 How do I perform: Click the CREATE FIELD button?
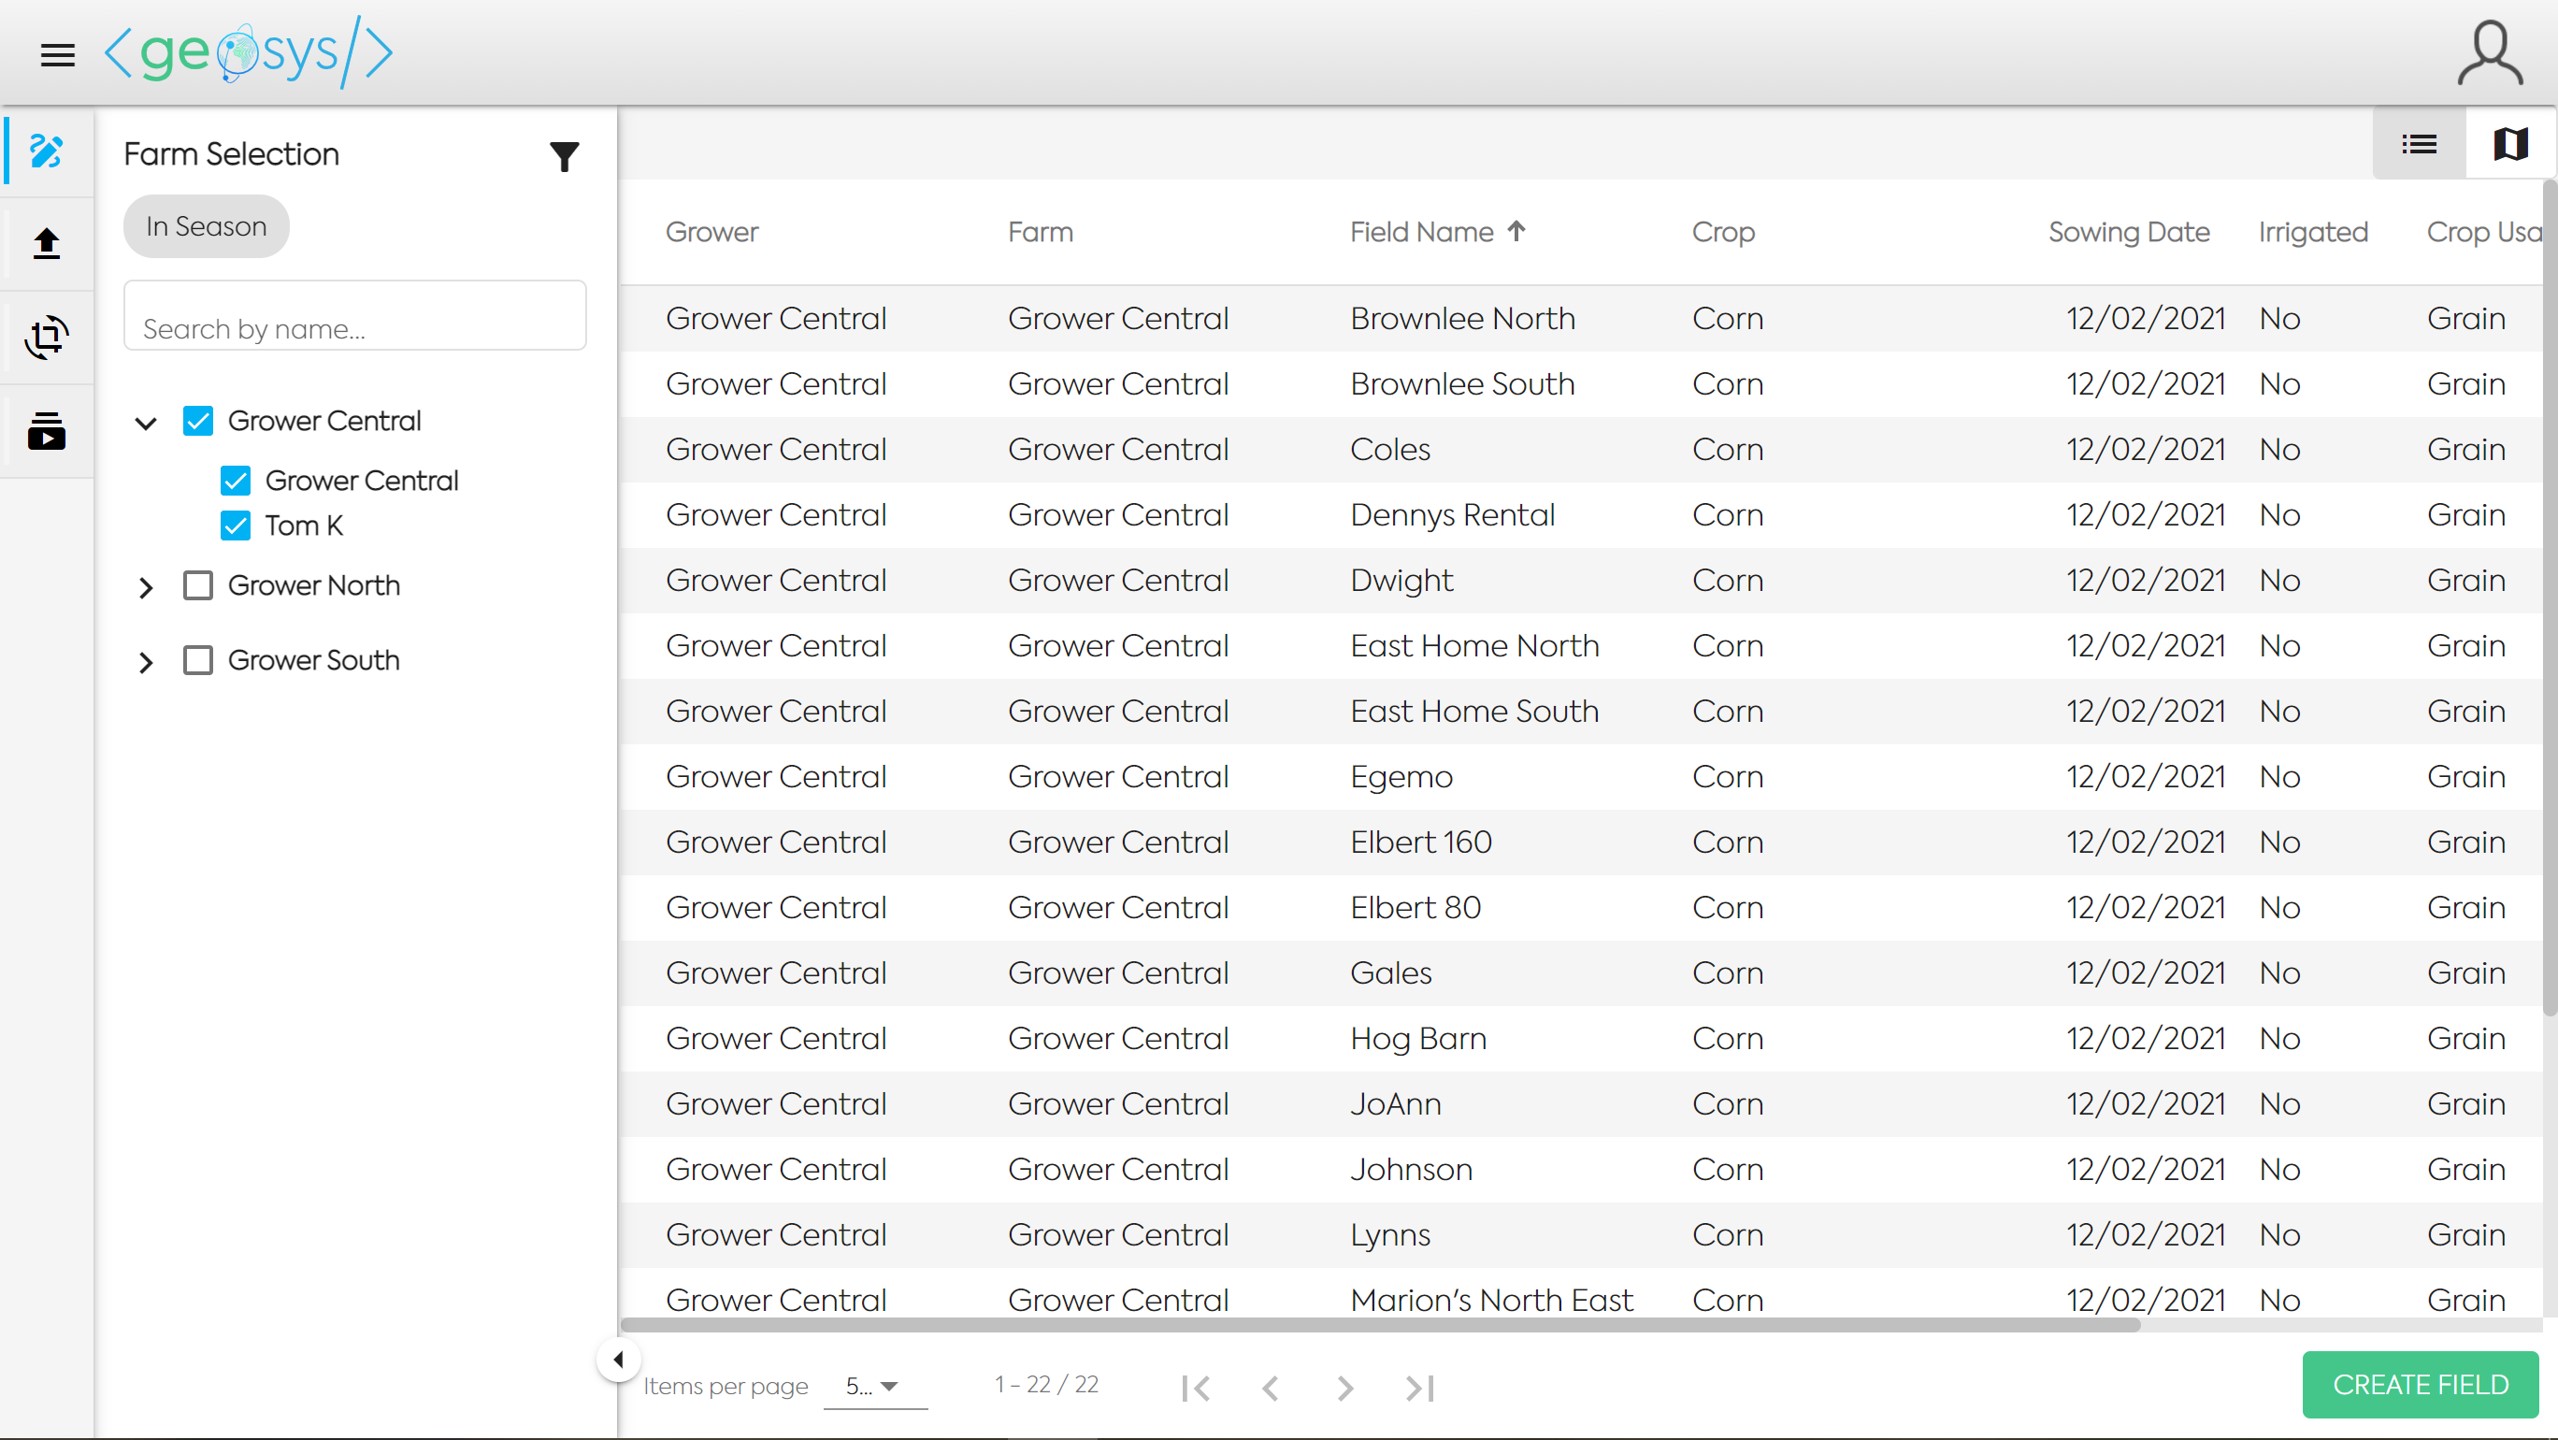[2420, 1385]
